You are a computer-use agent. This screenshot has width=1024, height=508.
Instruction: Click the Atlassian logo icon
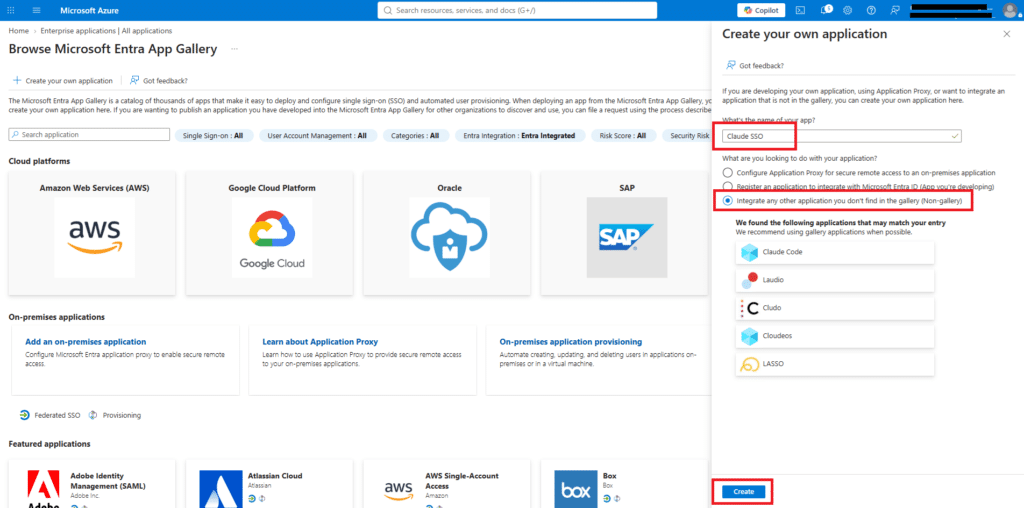click(x=221, y=489)
